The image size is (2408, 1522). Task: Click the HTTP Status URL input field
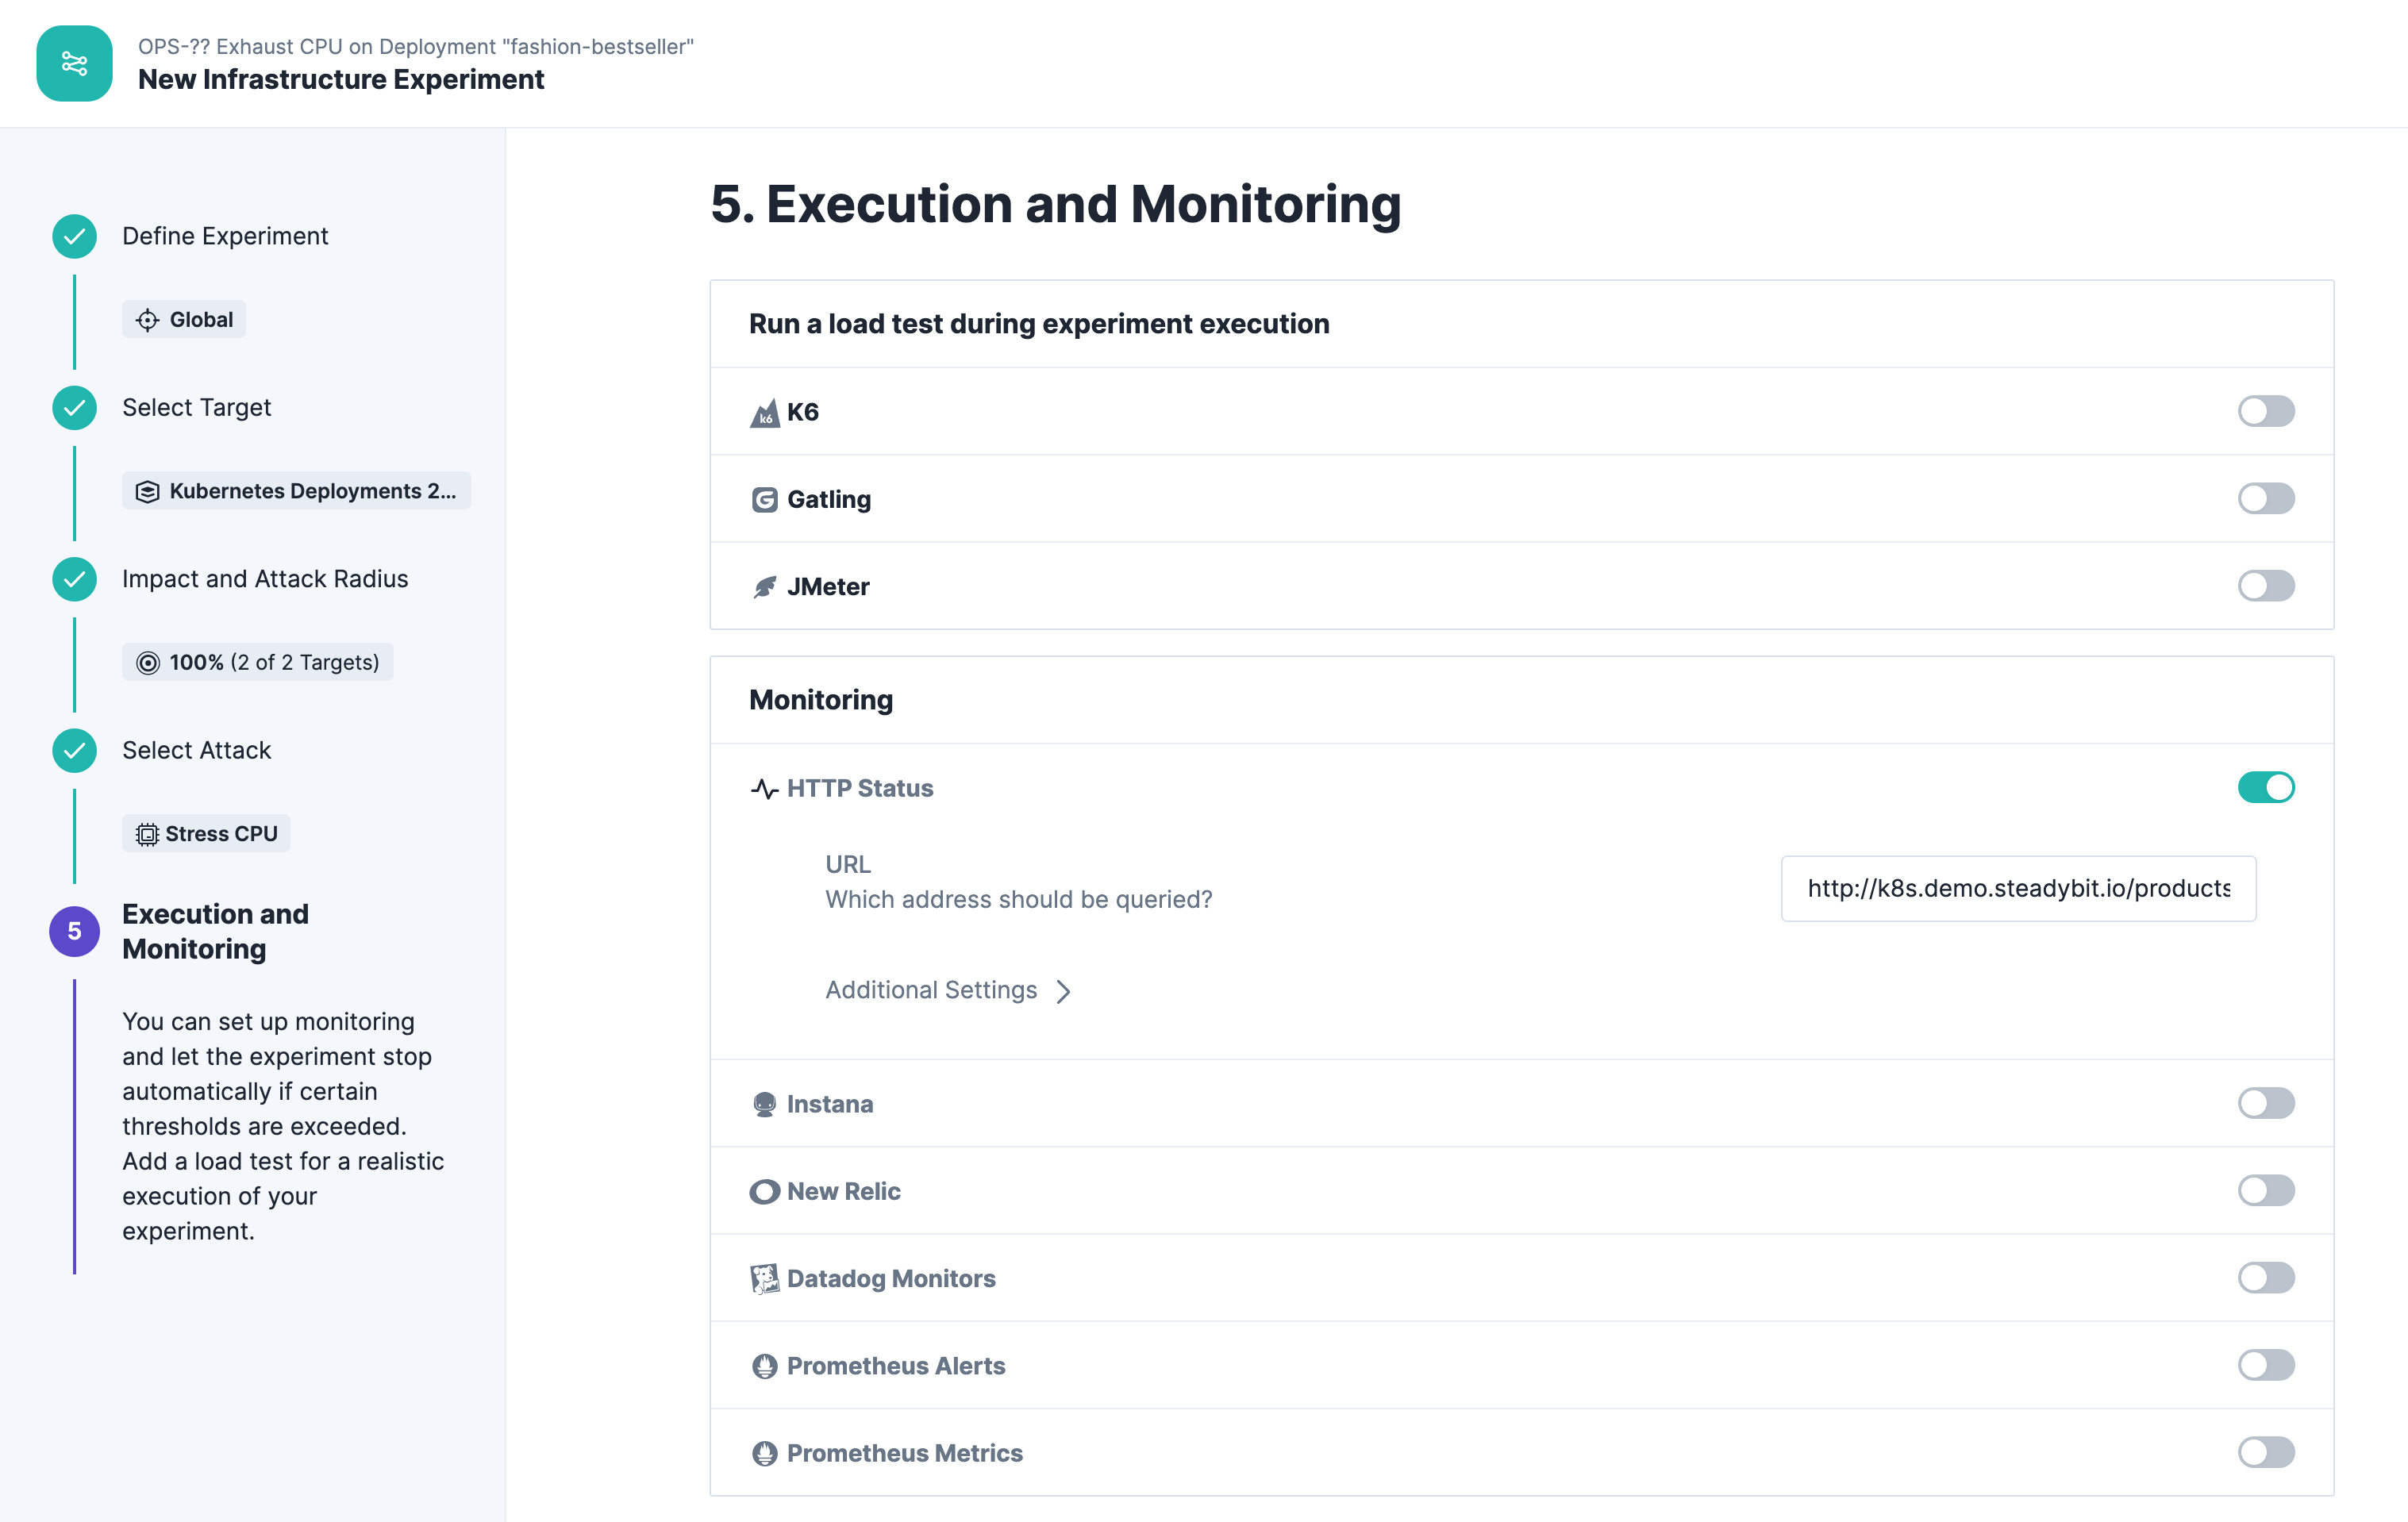click(x=2017, y=888)
